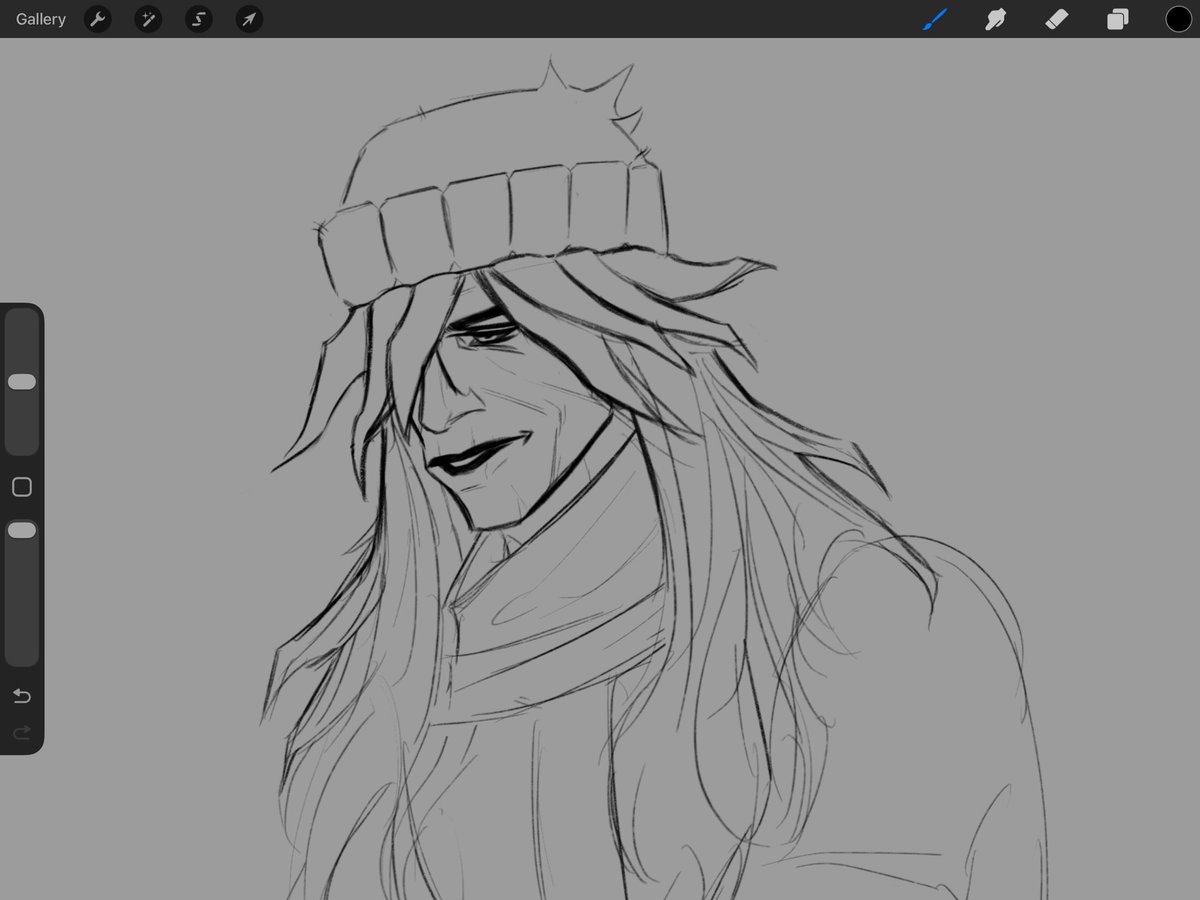
Task: Select the Eraser tool
Action: coord(1057,19)
